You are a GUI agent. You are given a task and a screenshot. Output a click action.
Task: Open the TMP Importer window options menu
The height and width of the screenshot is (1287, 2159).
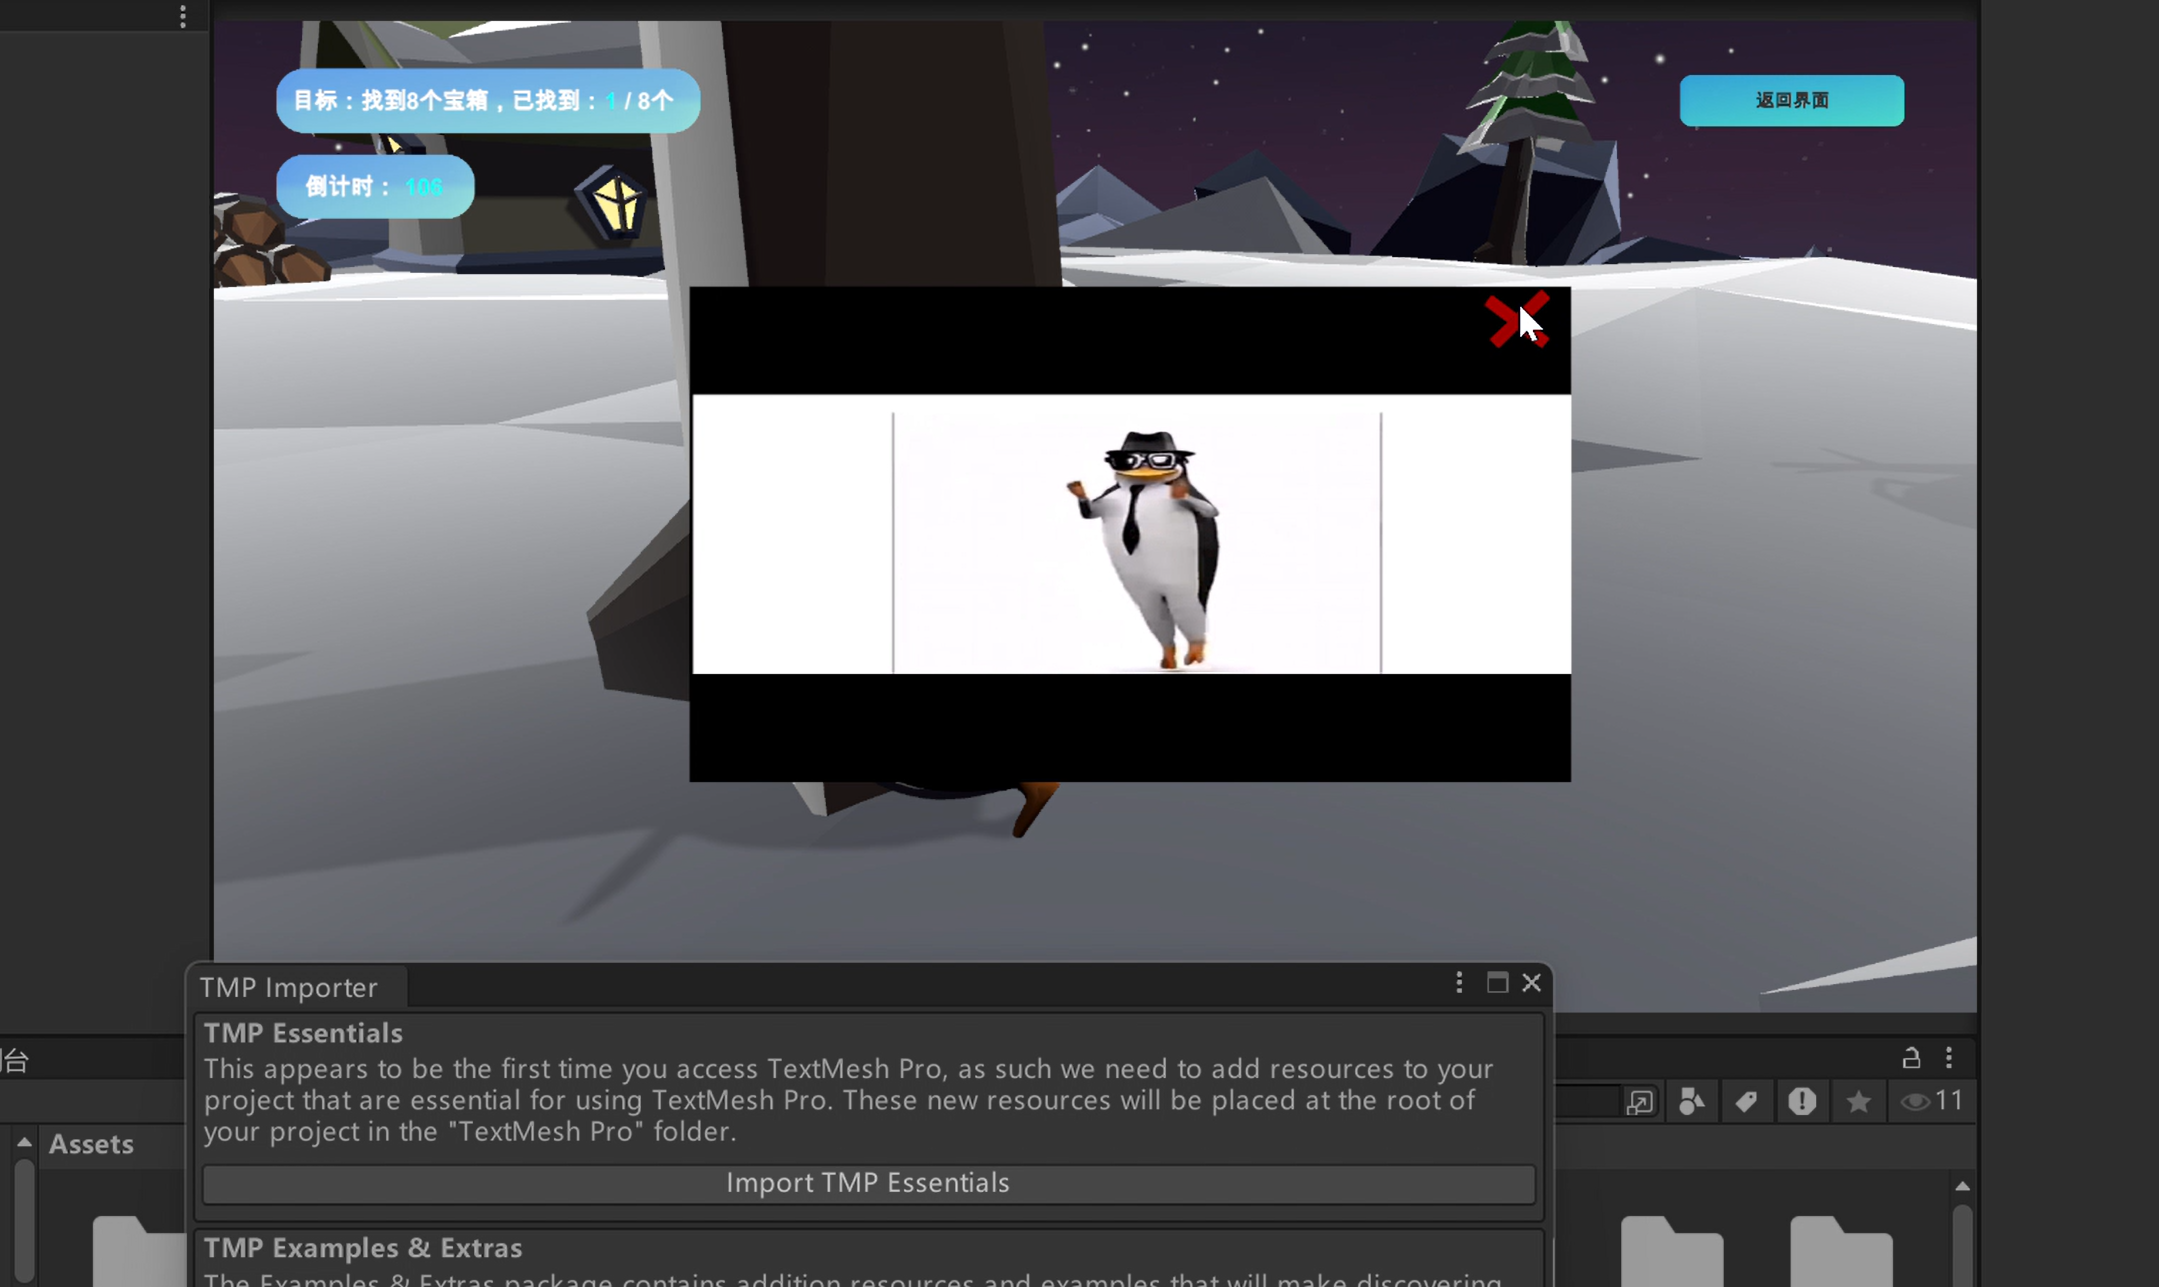pos(1459,983)
